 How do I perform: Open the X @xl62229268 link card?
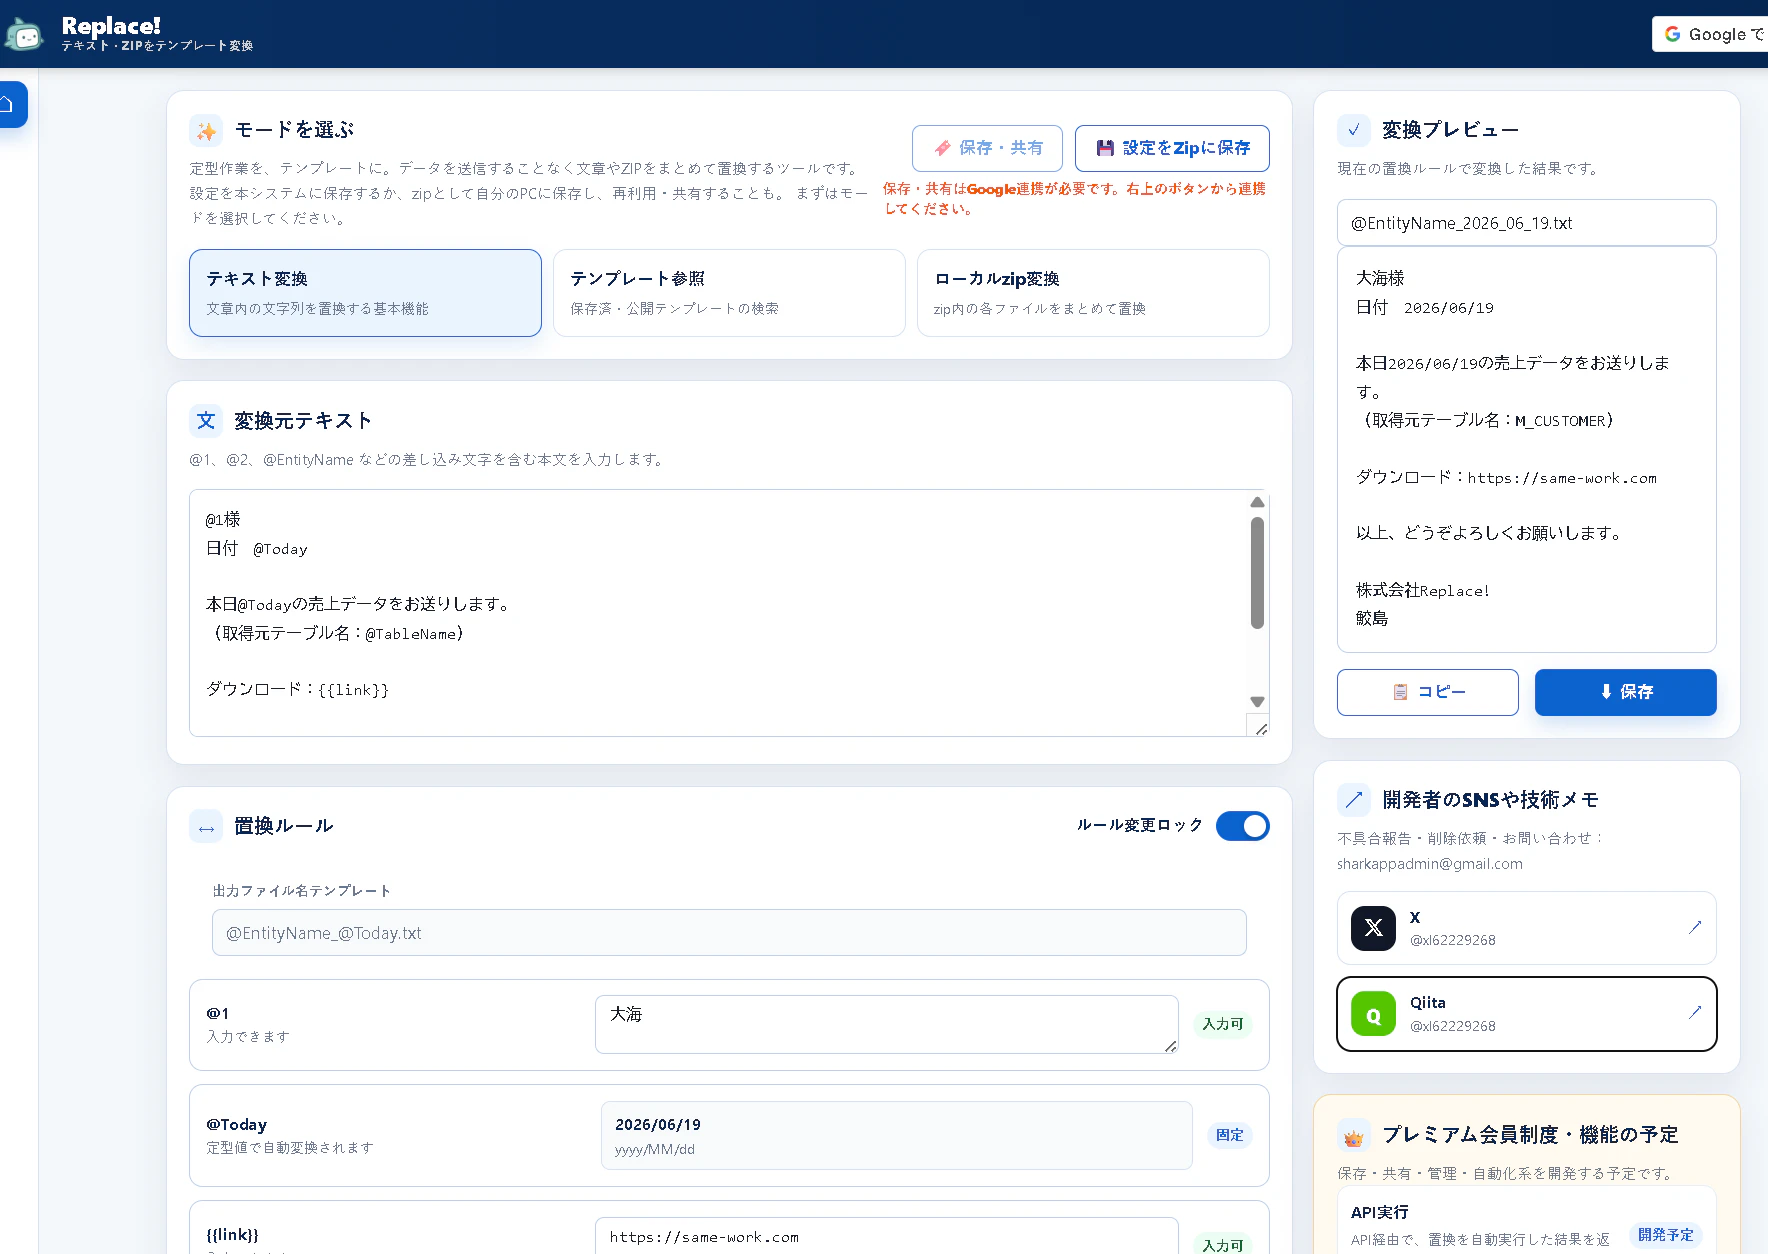point(1527,928)
